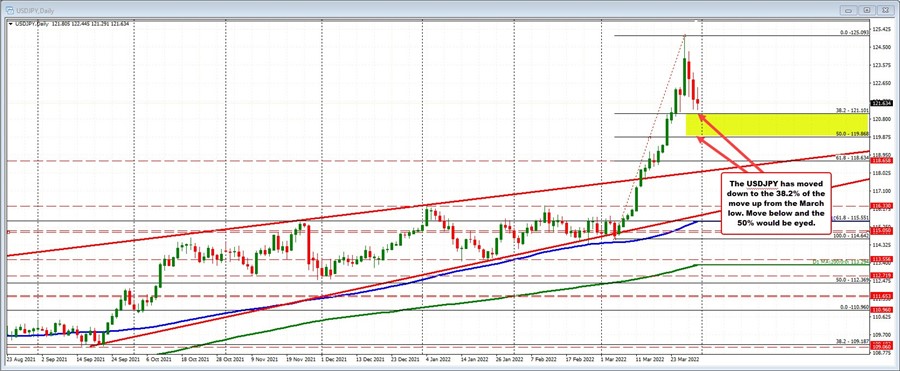Click the 110.625 price axis value
The image size is (900, 371).
[882, 316]
